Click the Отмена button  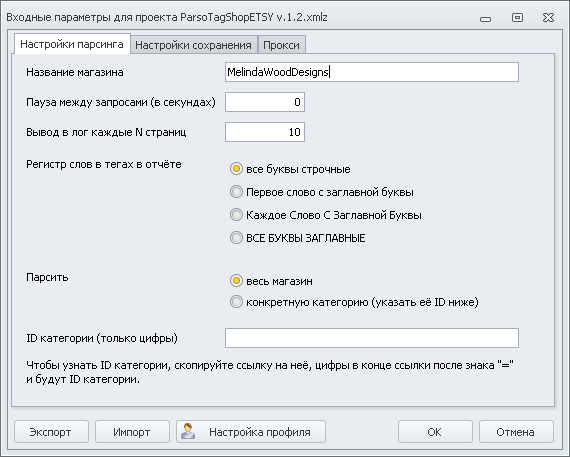(x=516, y=432)
